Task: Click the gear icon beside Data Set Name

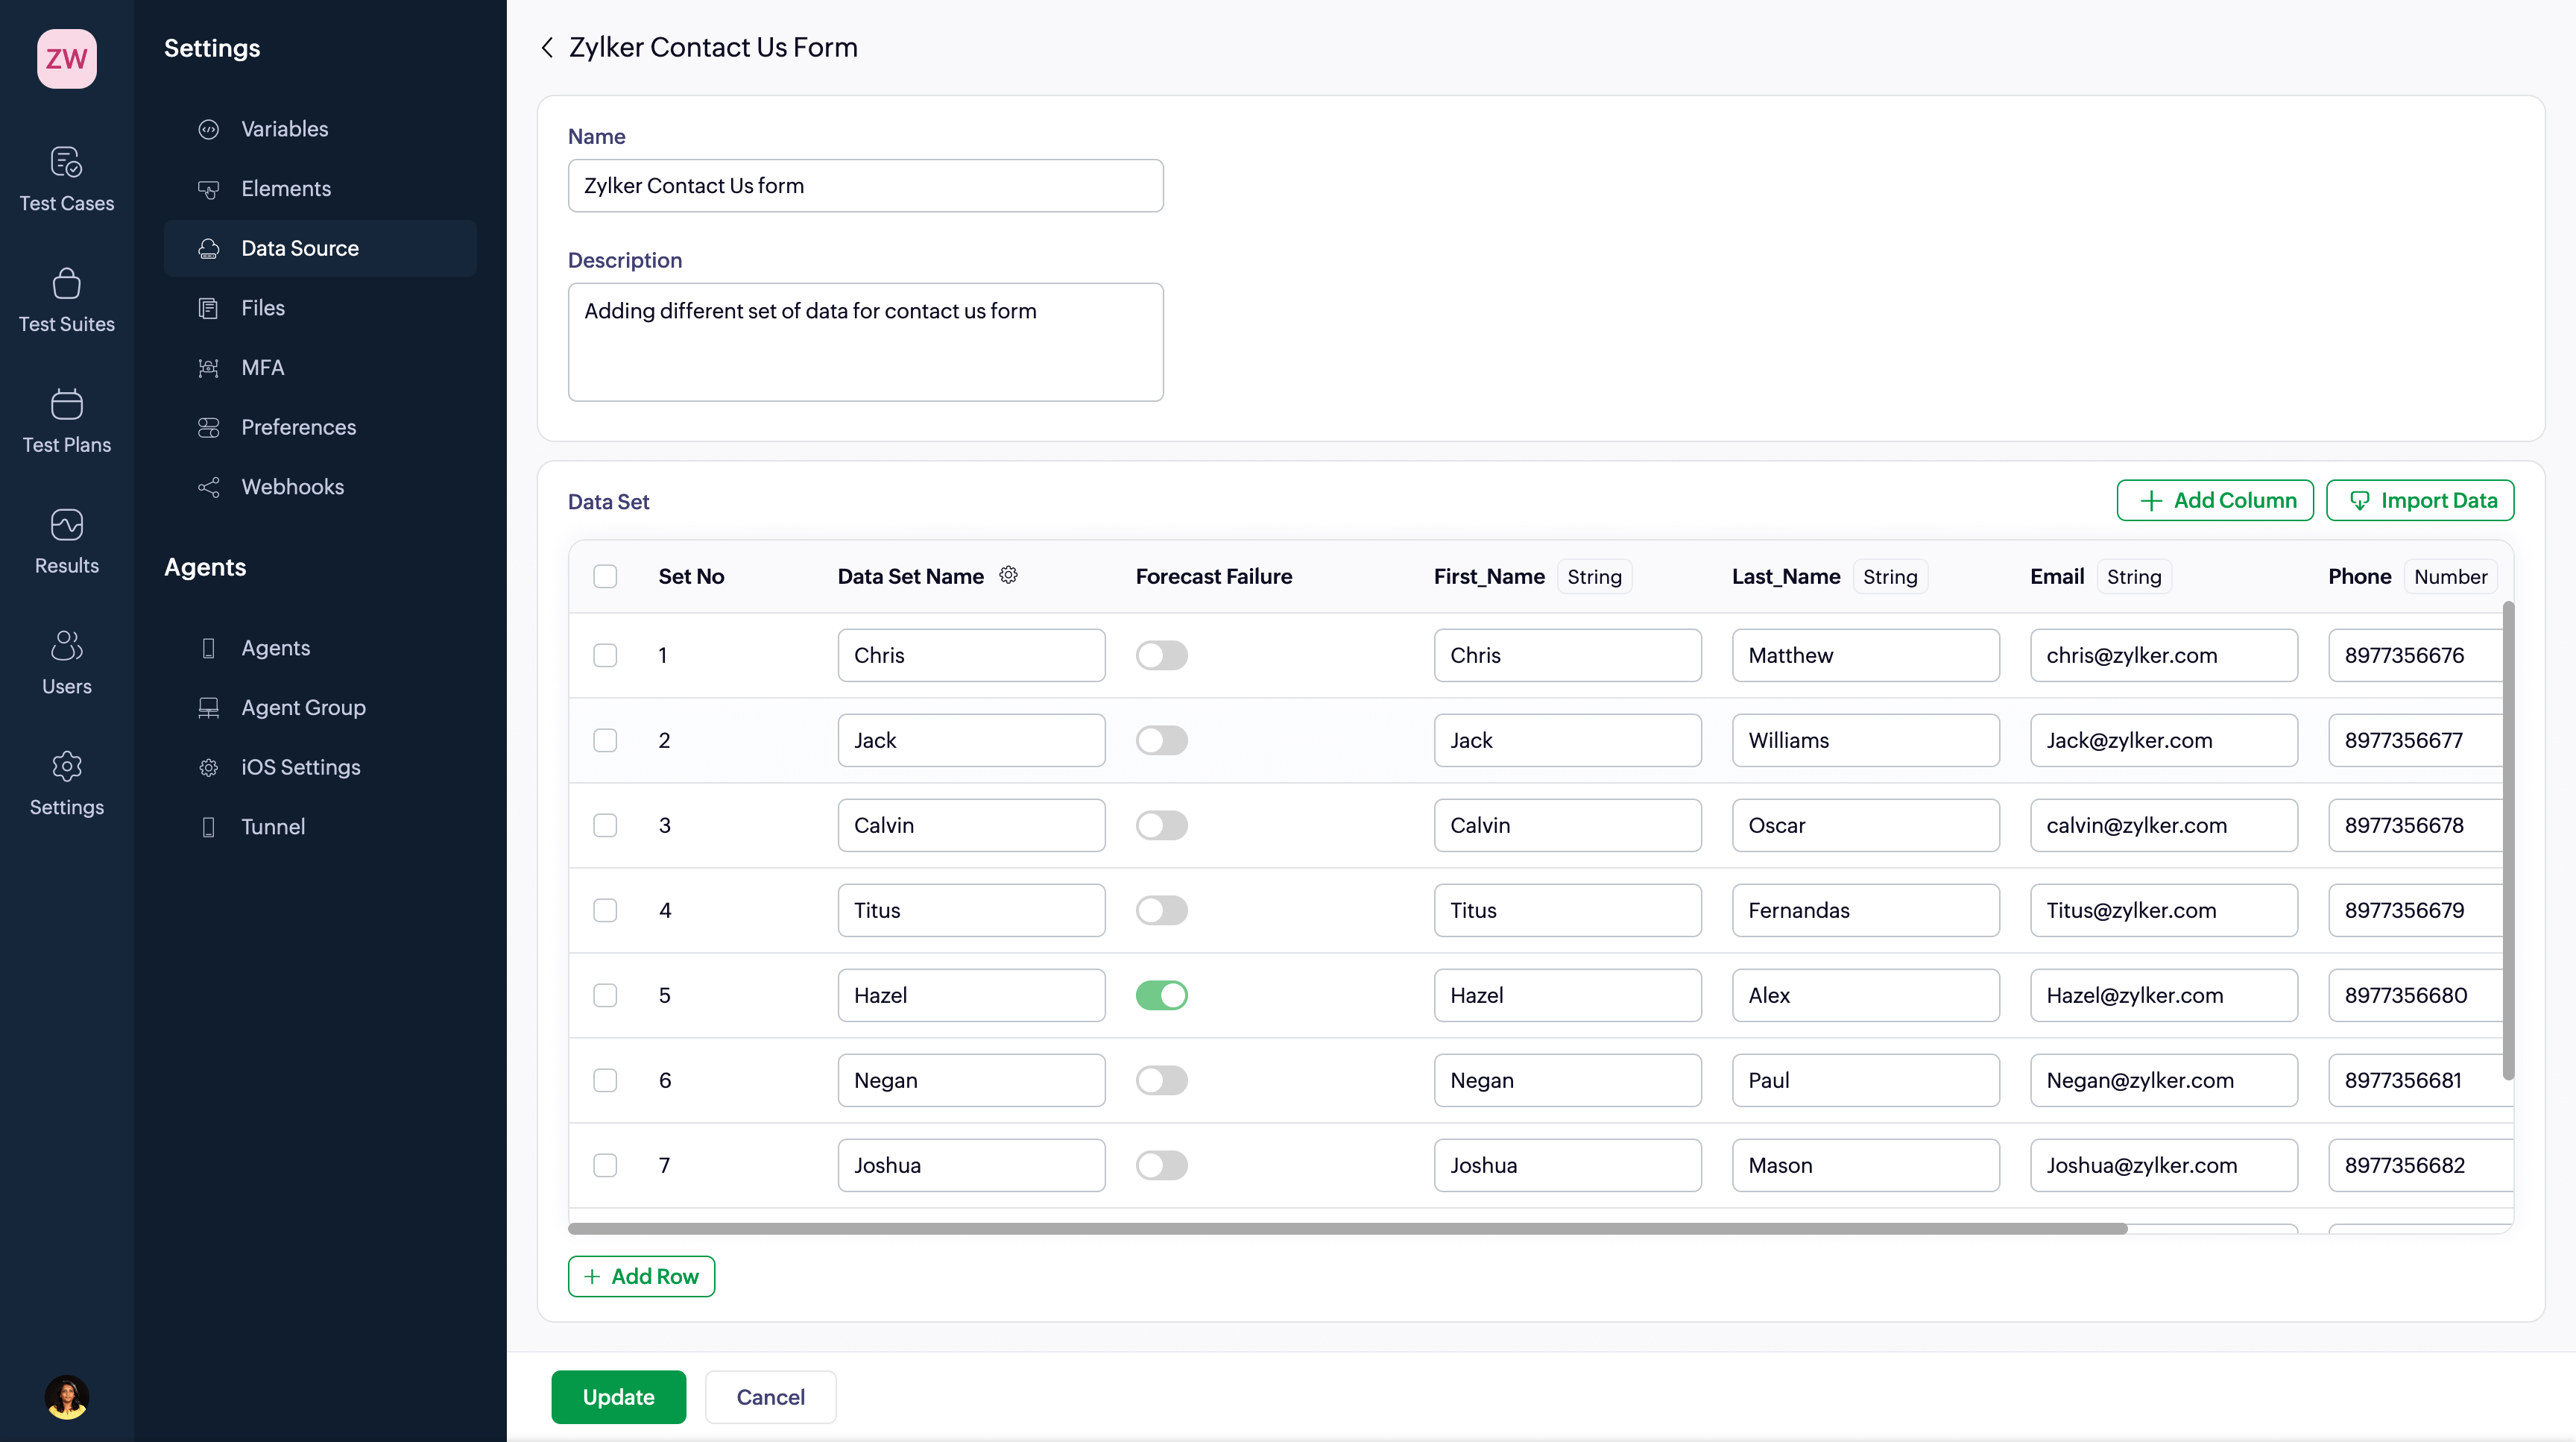Action: pyautogui.click(x=1008, y=575)
